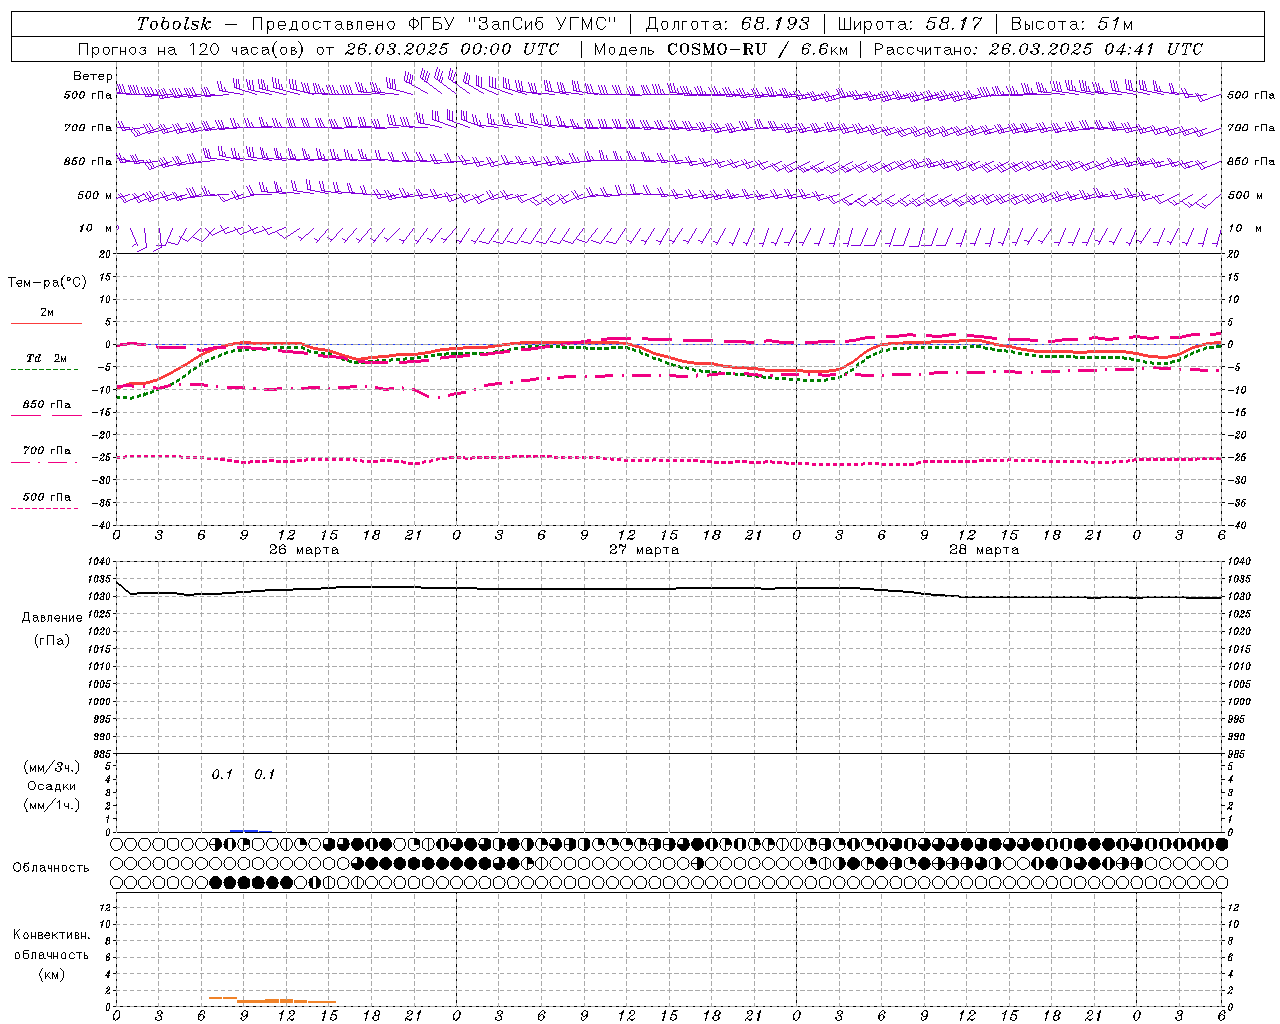The width and height of the screenshot is (1280, 1024).
Task: Click the 'Ветер' wind panel label
Action: [91, 76]
